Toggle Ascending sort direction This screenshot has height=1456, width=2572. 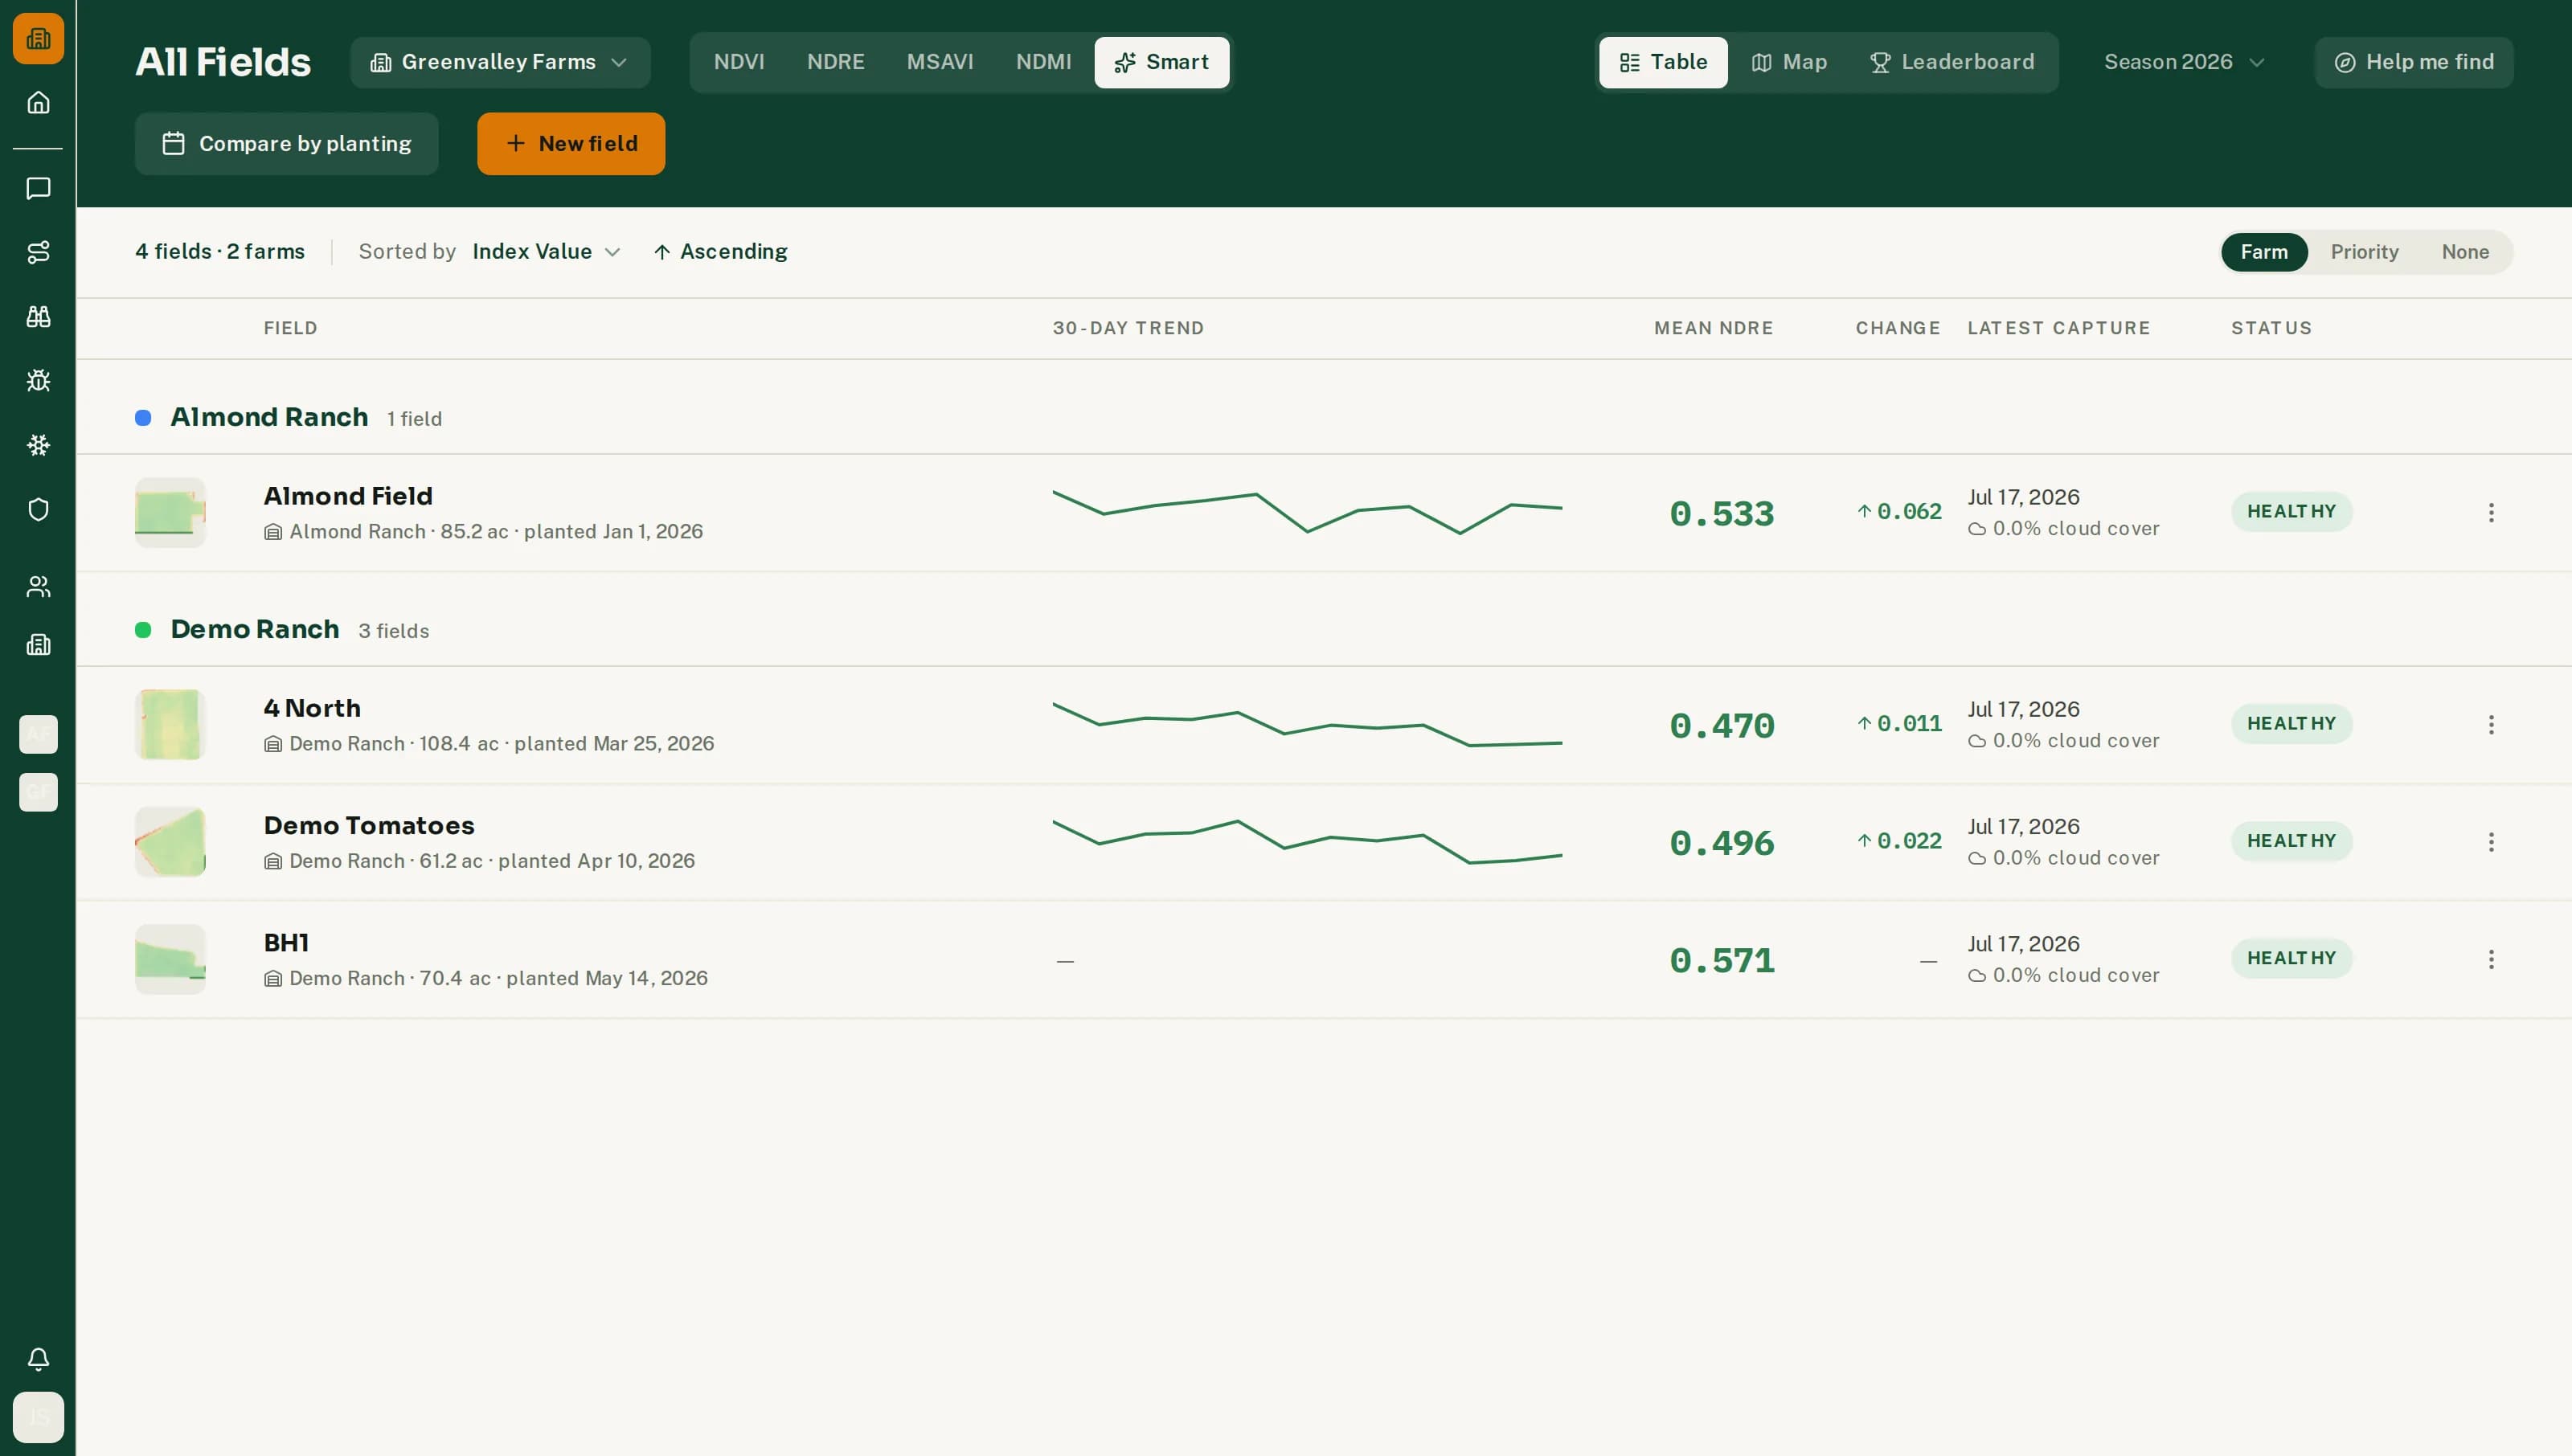tap(720, 252)
